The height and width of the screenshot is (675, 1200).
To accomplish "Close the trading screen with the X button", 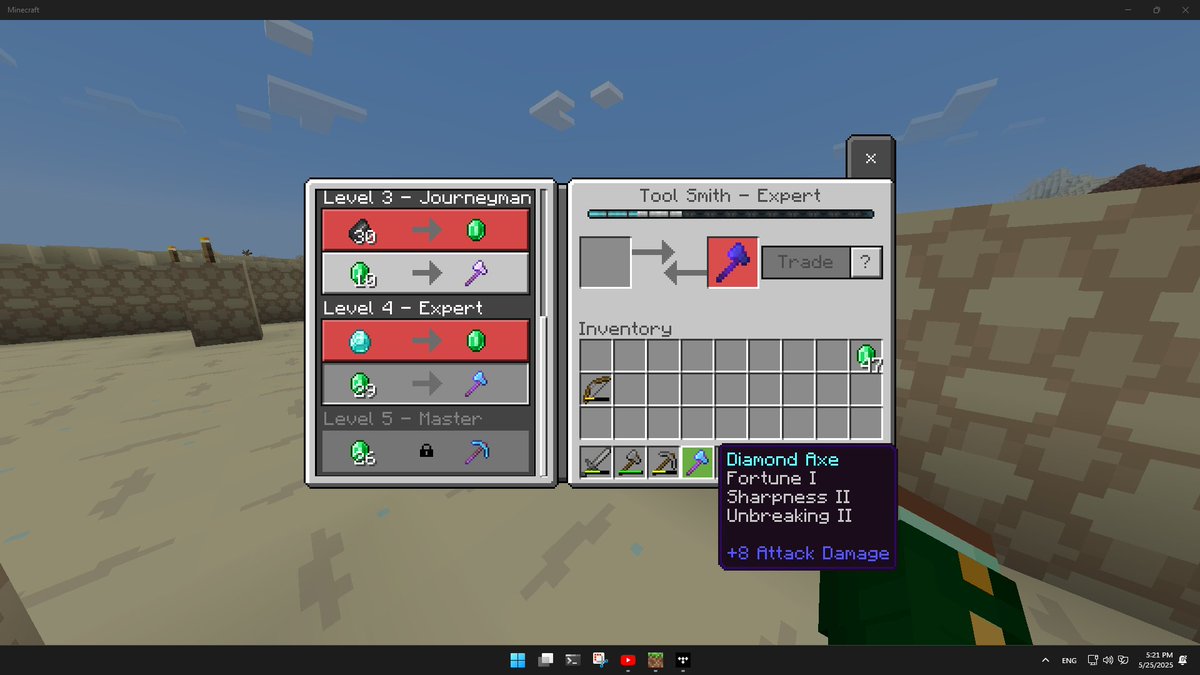I will pyautogui.click(x=870, y=158).
